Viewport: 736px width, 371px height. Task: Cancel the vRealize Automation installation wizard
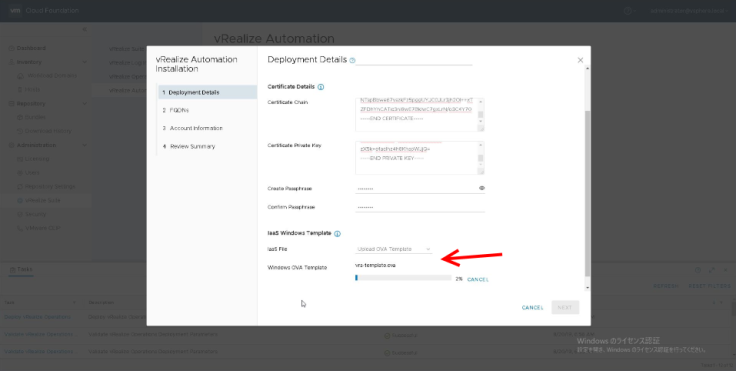(x=532, y=308)
